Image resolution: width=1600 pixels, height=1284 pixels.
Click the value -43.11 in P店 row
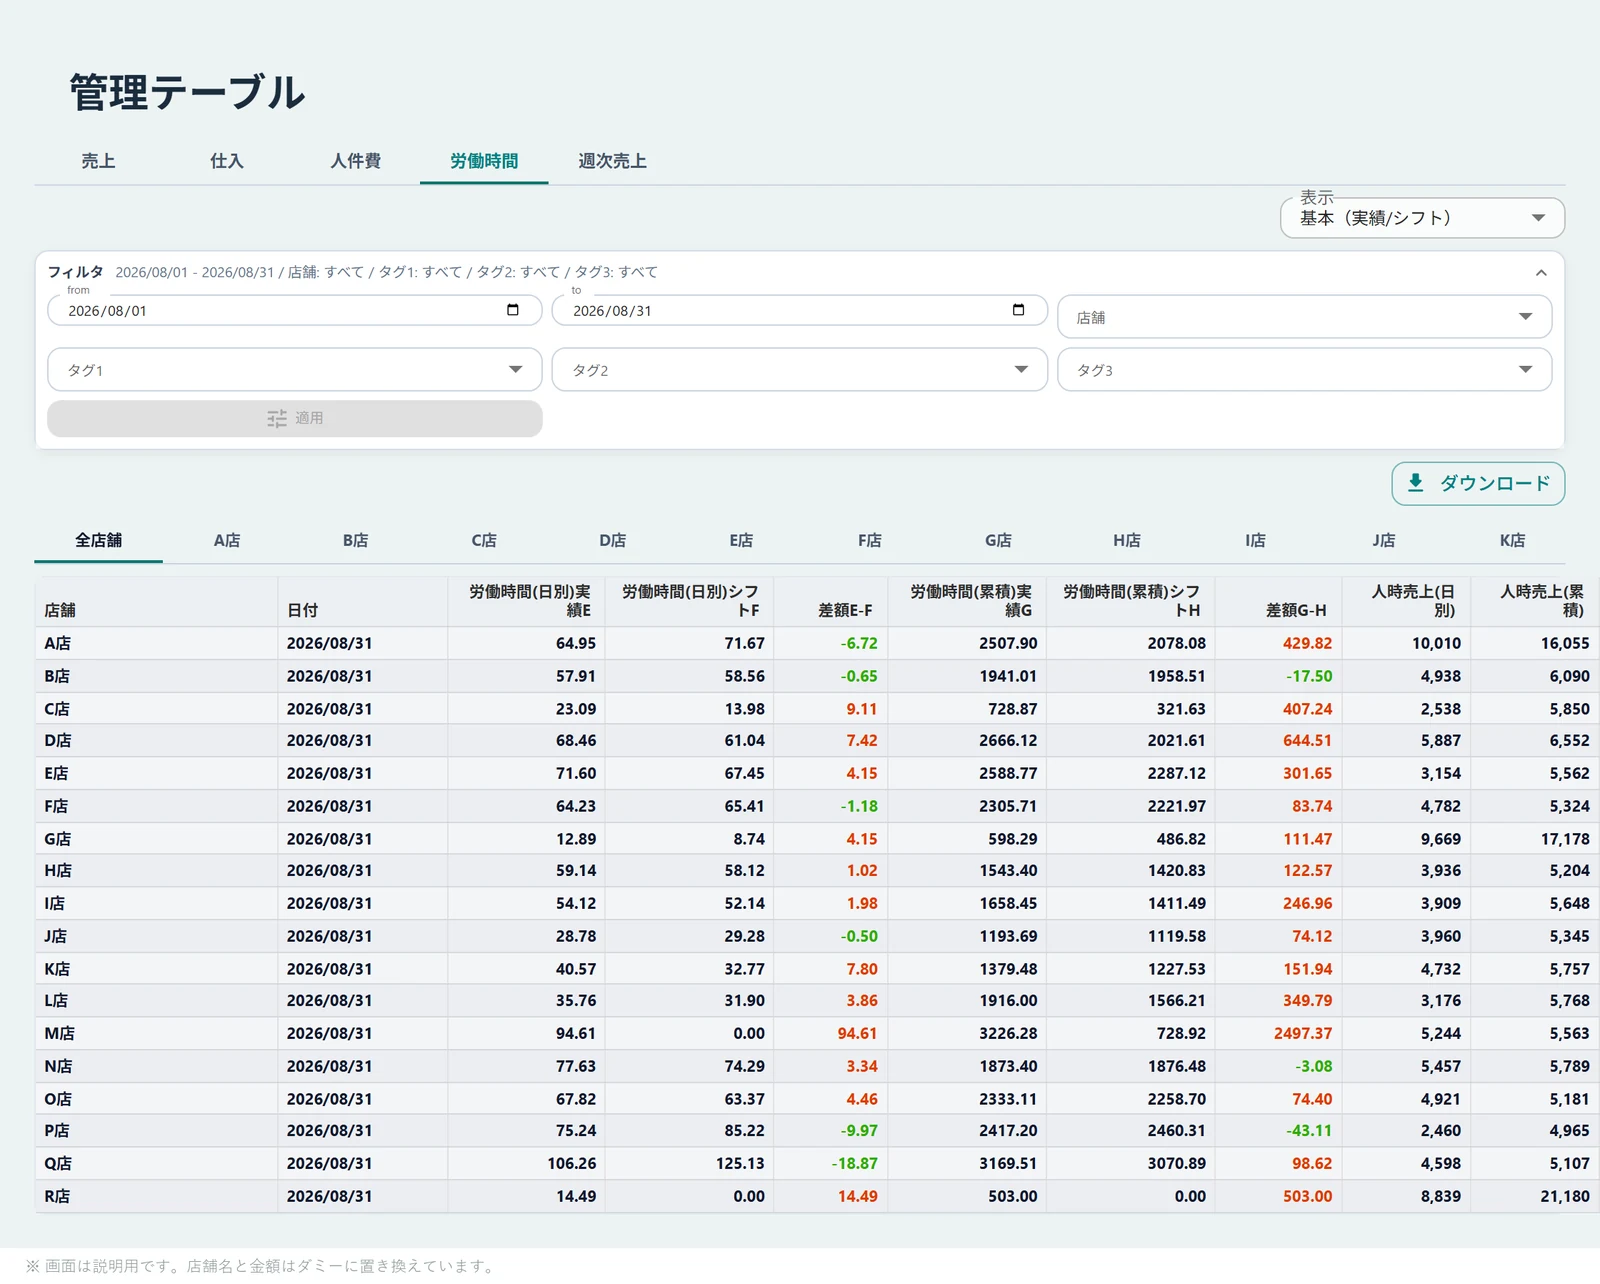tap(1309, 1130)
